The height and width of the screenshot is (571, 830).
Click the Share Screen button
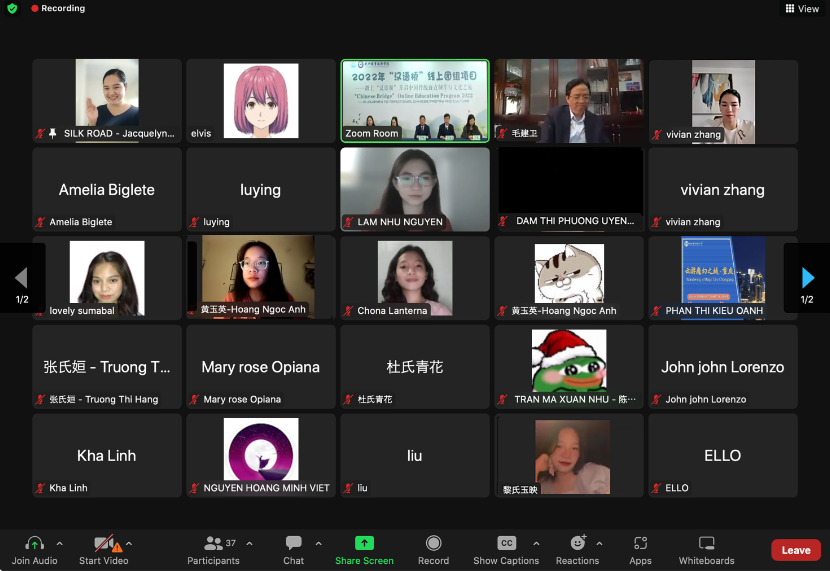tap(364, 544)
